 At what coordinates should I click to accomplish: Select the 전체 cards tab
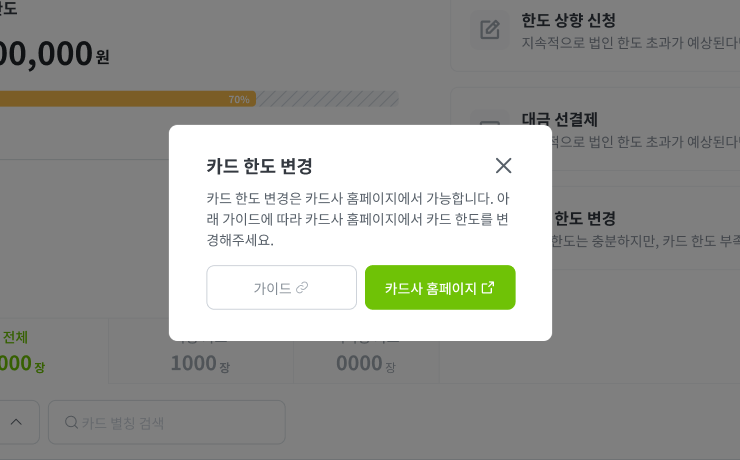tap(16, 337)
